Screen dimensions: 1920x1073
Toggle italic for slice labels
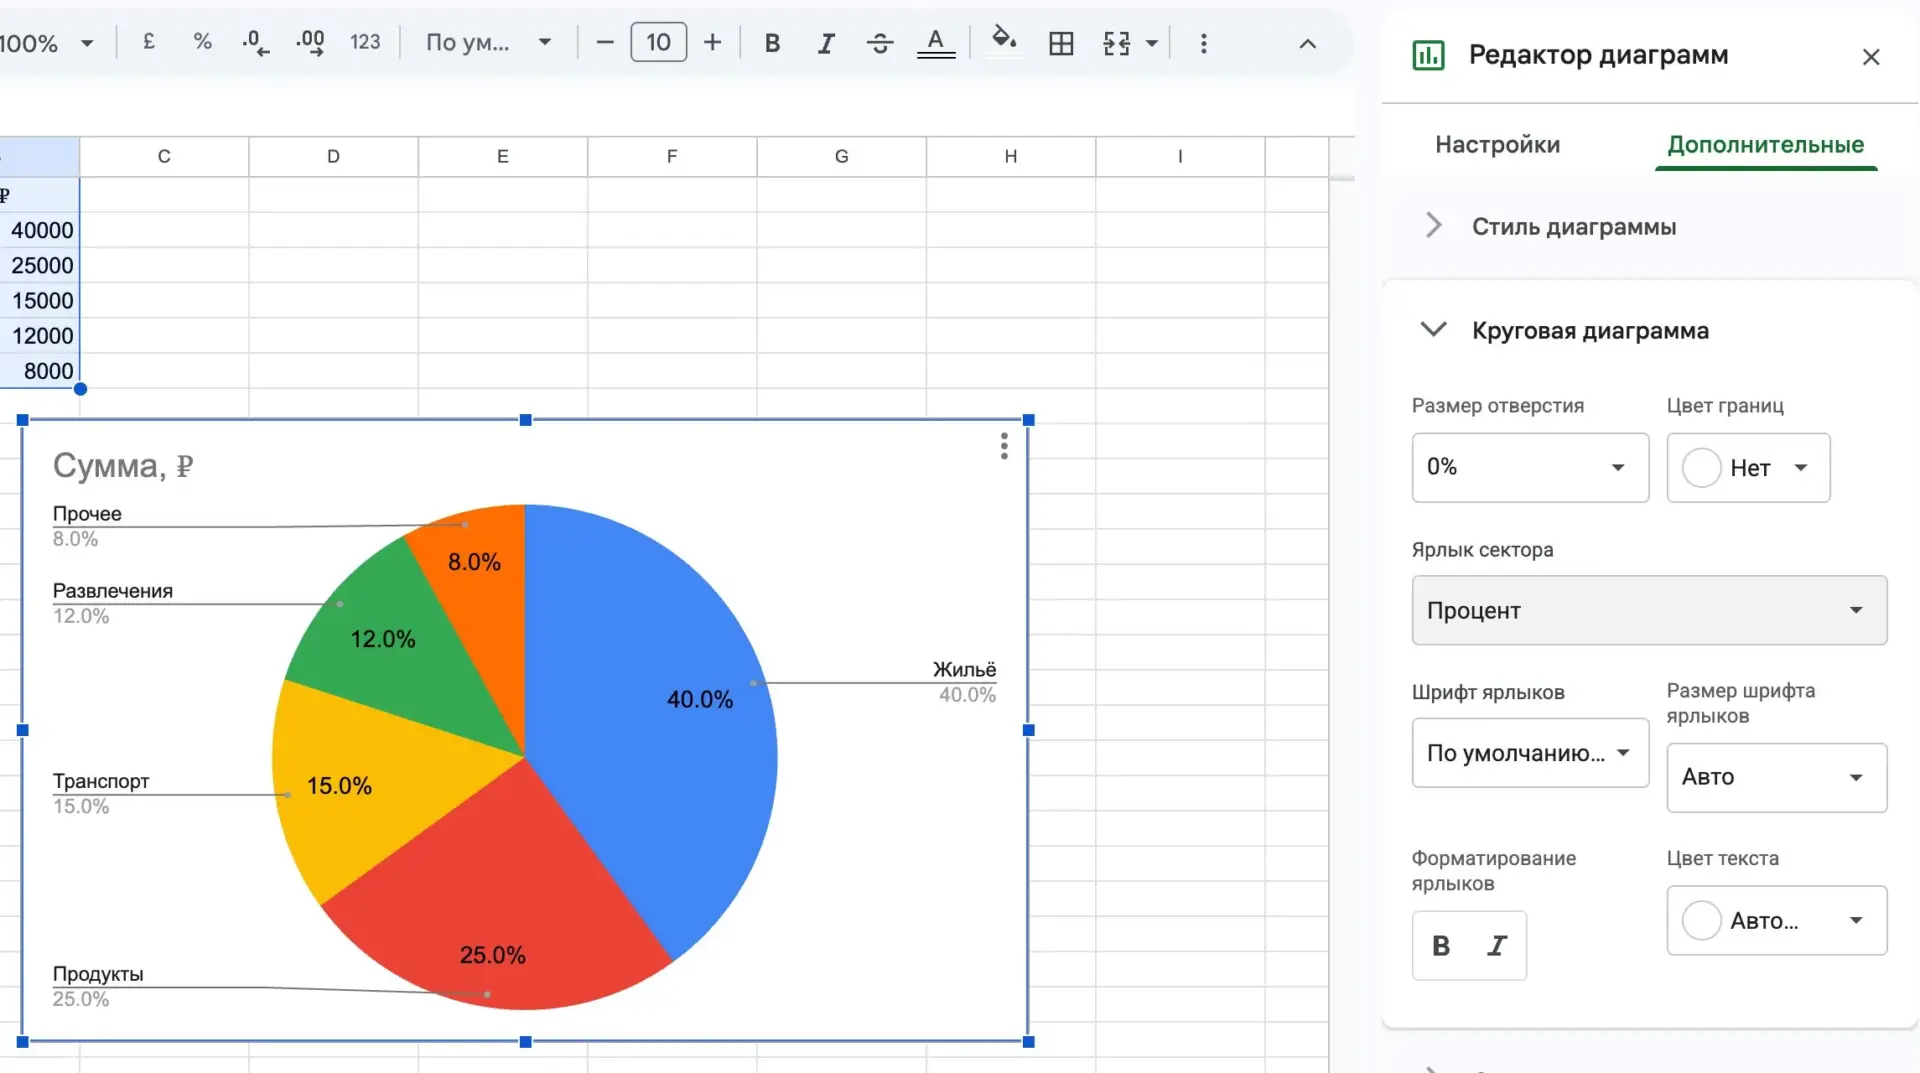point(1496,945)
